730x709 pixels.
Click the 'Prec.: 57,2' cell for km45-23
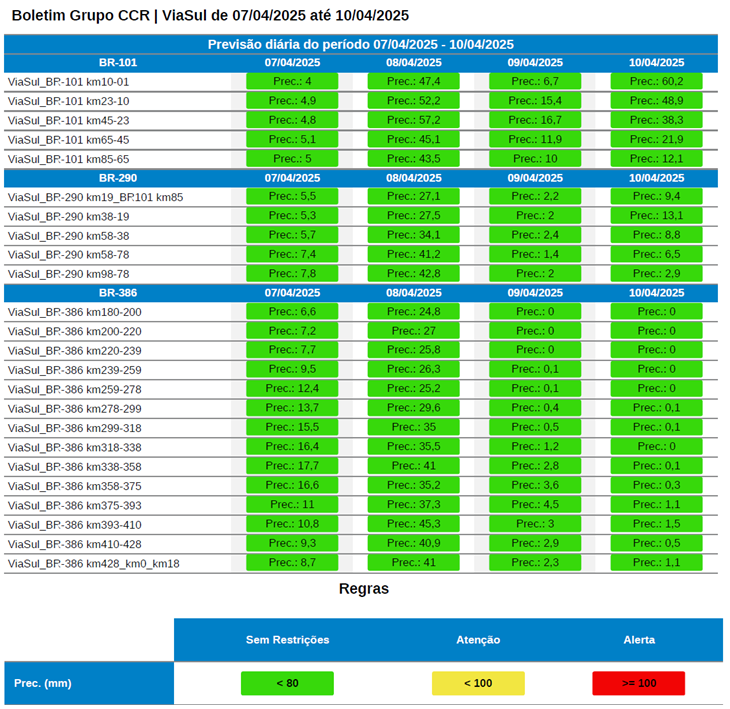click(x=413, y=120)
